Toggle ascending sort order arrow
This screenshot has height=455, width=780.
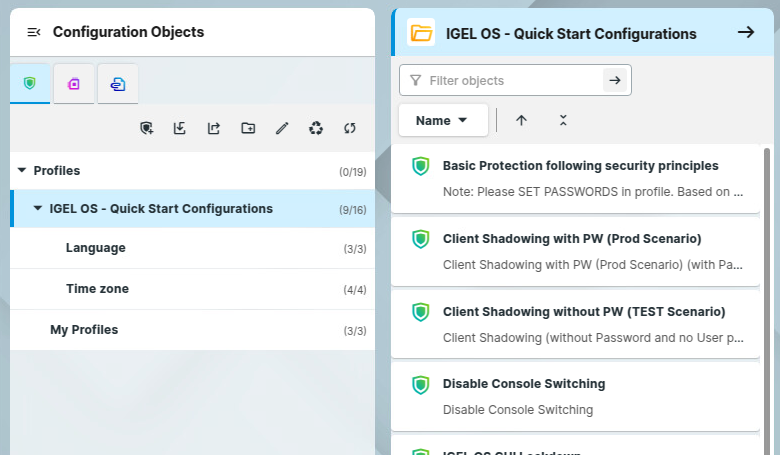(x=521, y=120)
